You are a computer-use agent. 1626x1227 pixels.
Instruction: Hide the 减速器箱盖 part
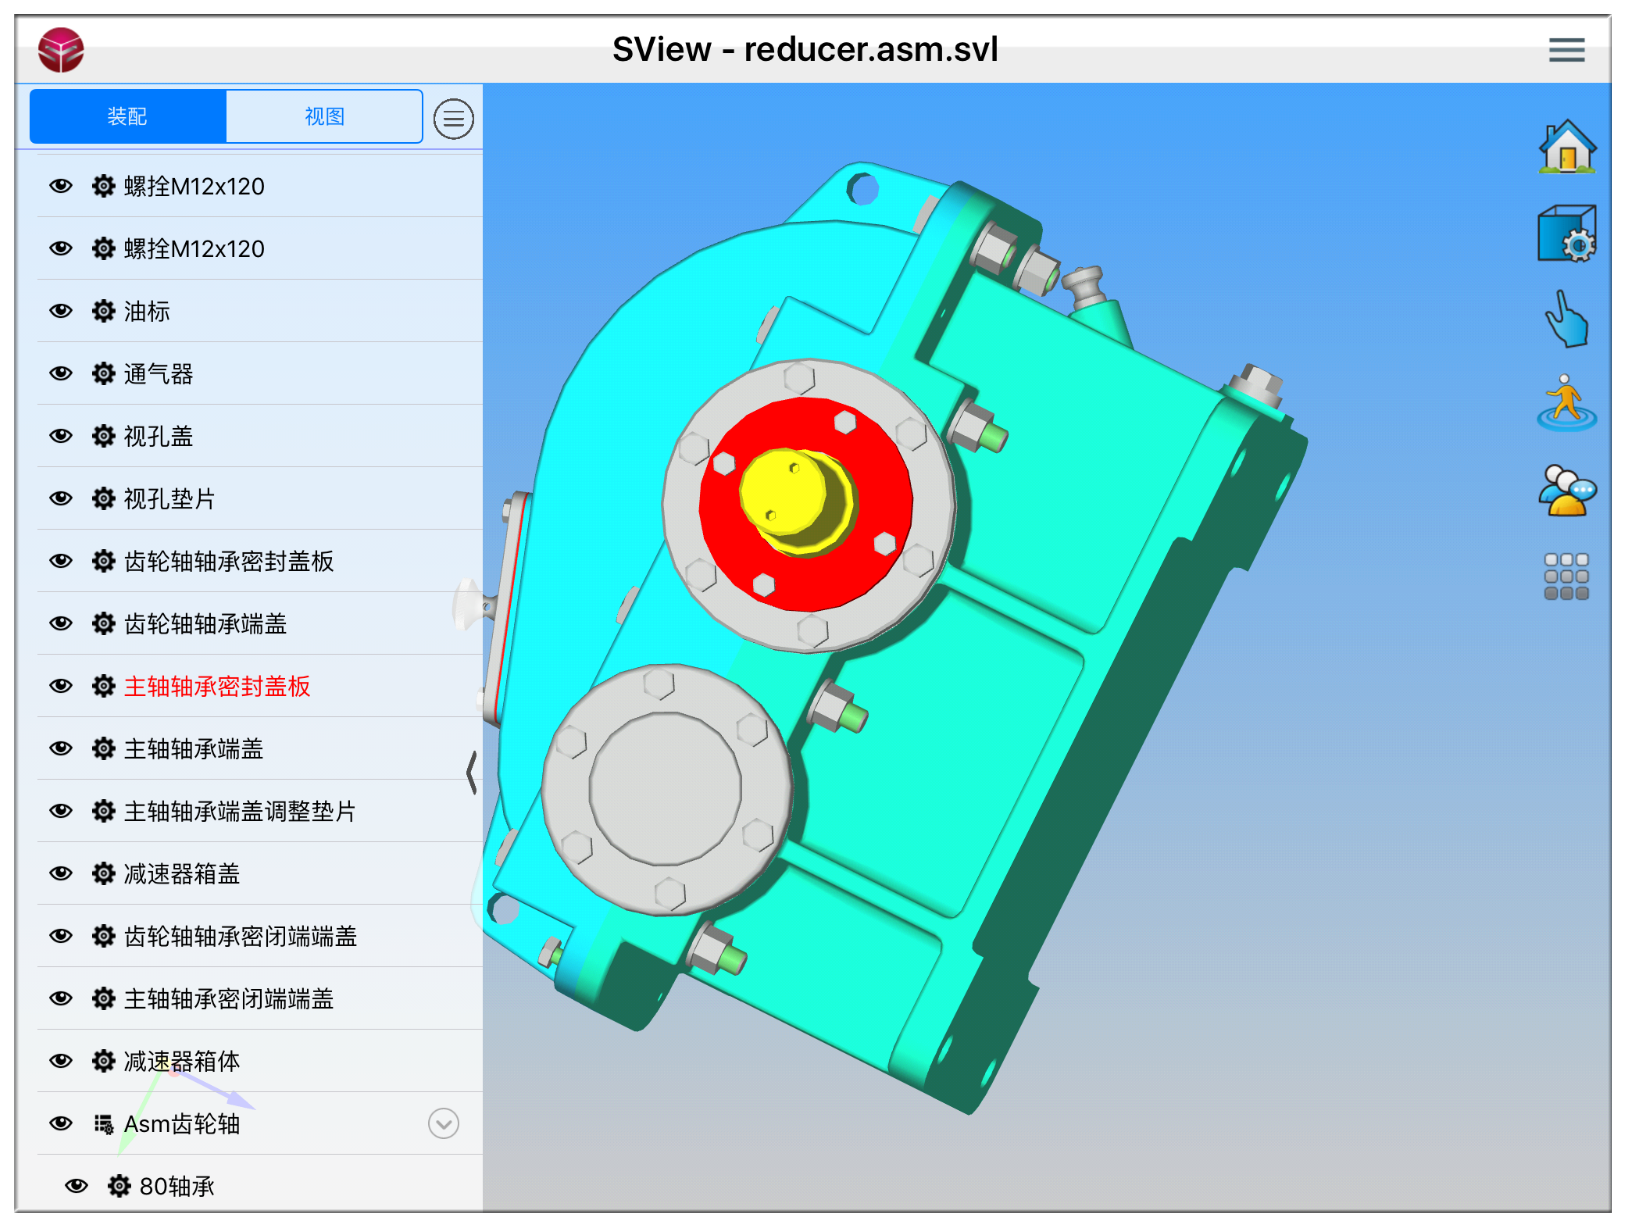click(x=61, y=873)
